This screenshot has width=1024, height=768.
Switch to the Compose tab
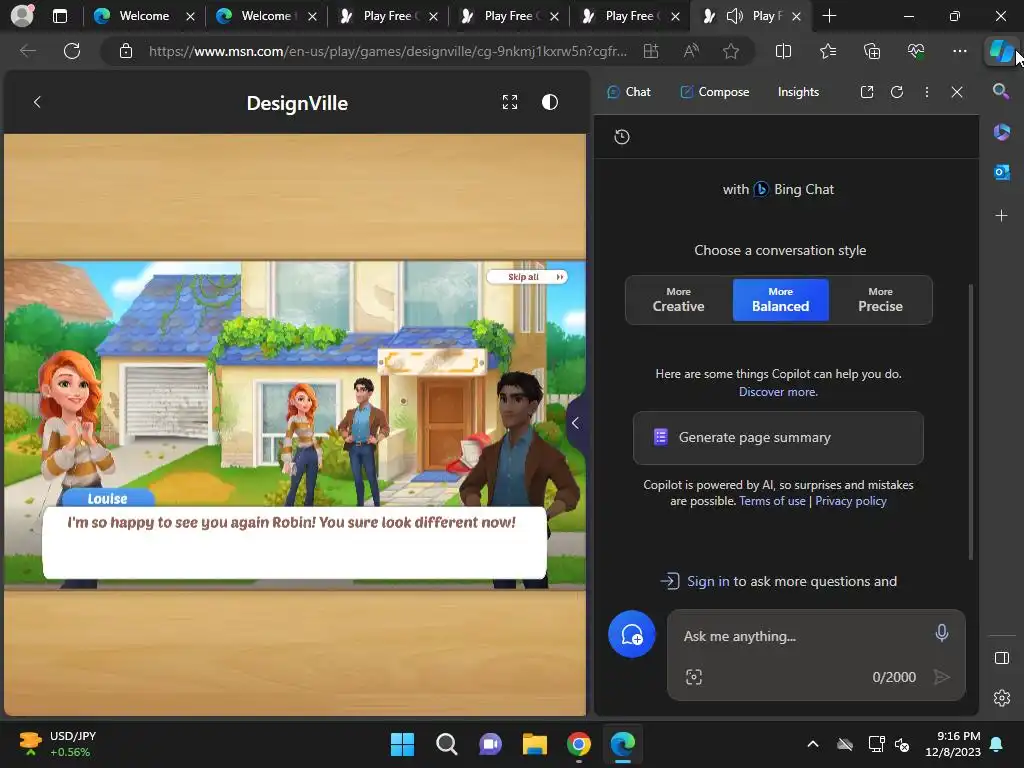(x=714, y=92)
